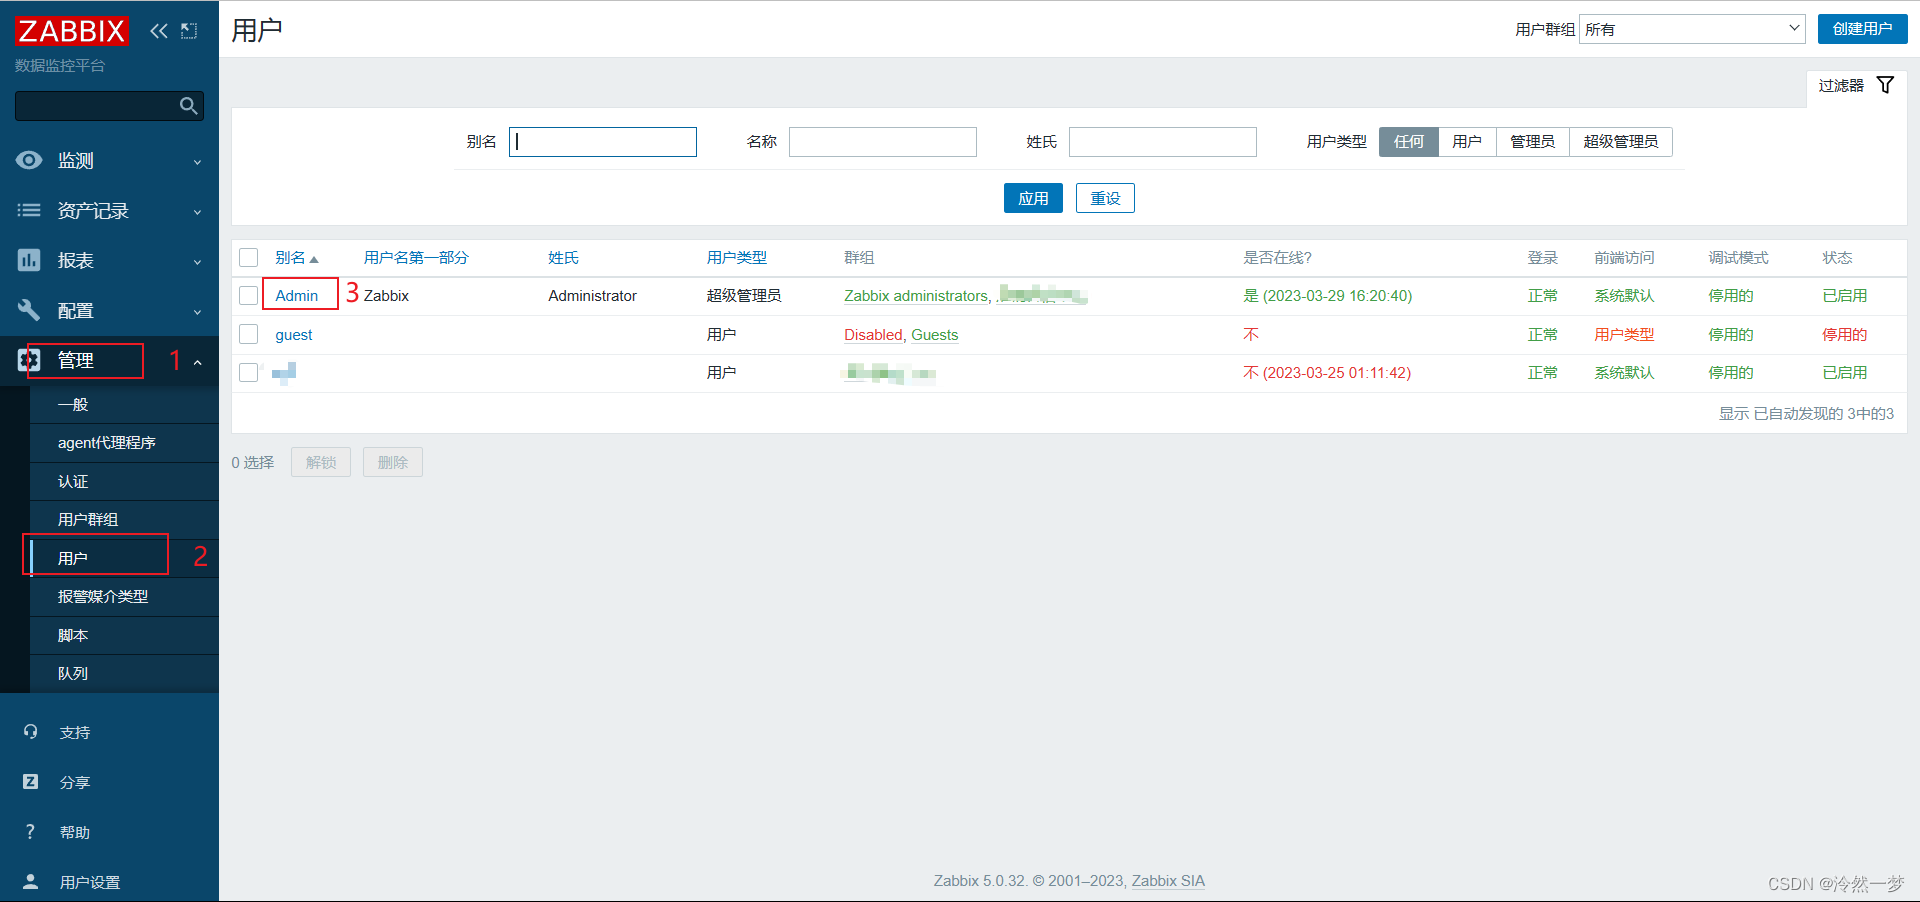Sort by 用户类型 column header
The width and height of the screenshot is (1920, 902).
[x=737, y=258]
